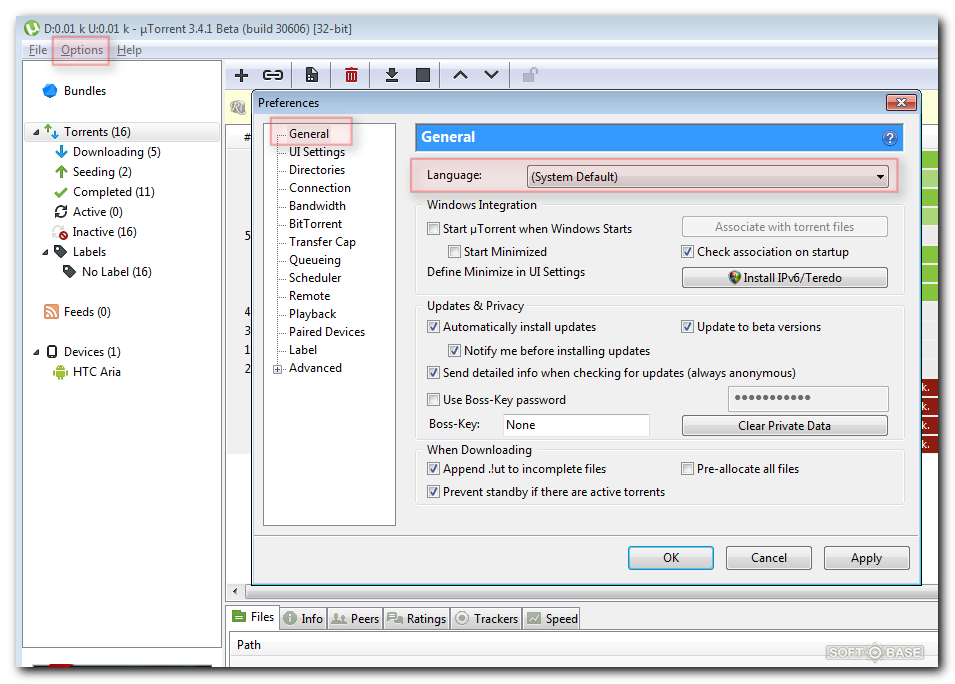Switch to the Trackers tab
This screenshot has height=684, width=955.
487,618
